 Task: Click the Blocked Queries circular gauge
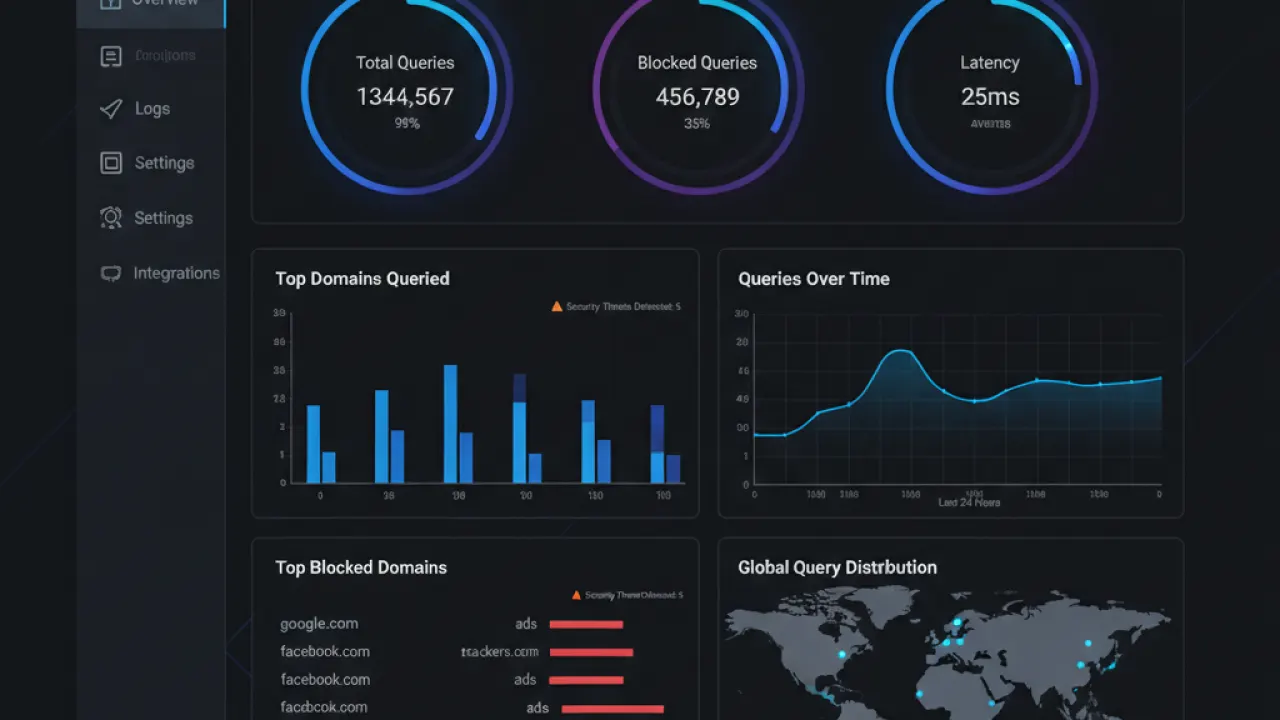coord(698,90)
